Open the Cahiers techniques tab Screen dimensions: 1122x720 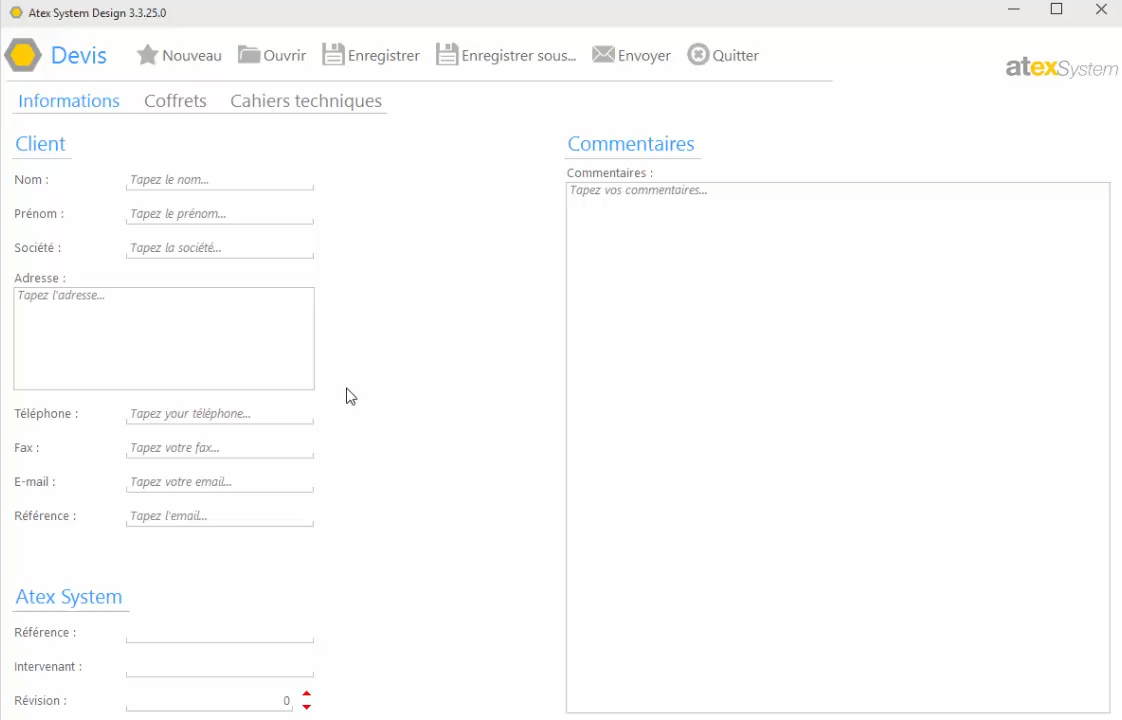click(306, 101)
